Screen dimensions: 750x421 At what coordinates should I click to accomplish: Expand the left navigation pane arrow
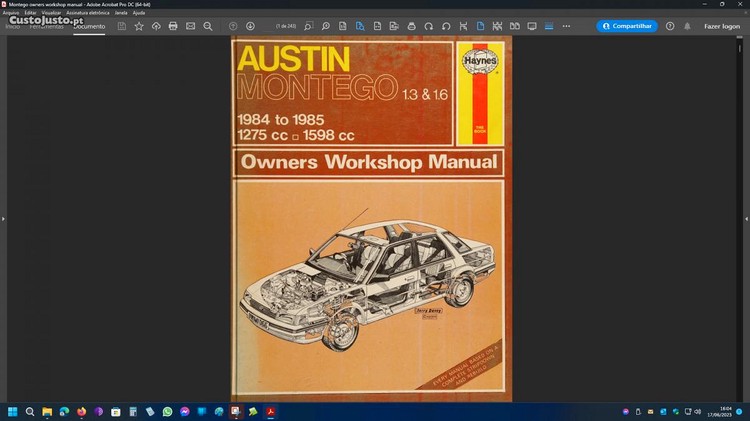(3, 217)
